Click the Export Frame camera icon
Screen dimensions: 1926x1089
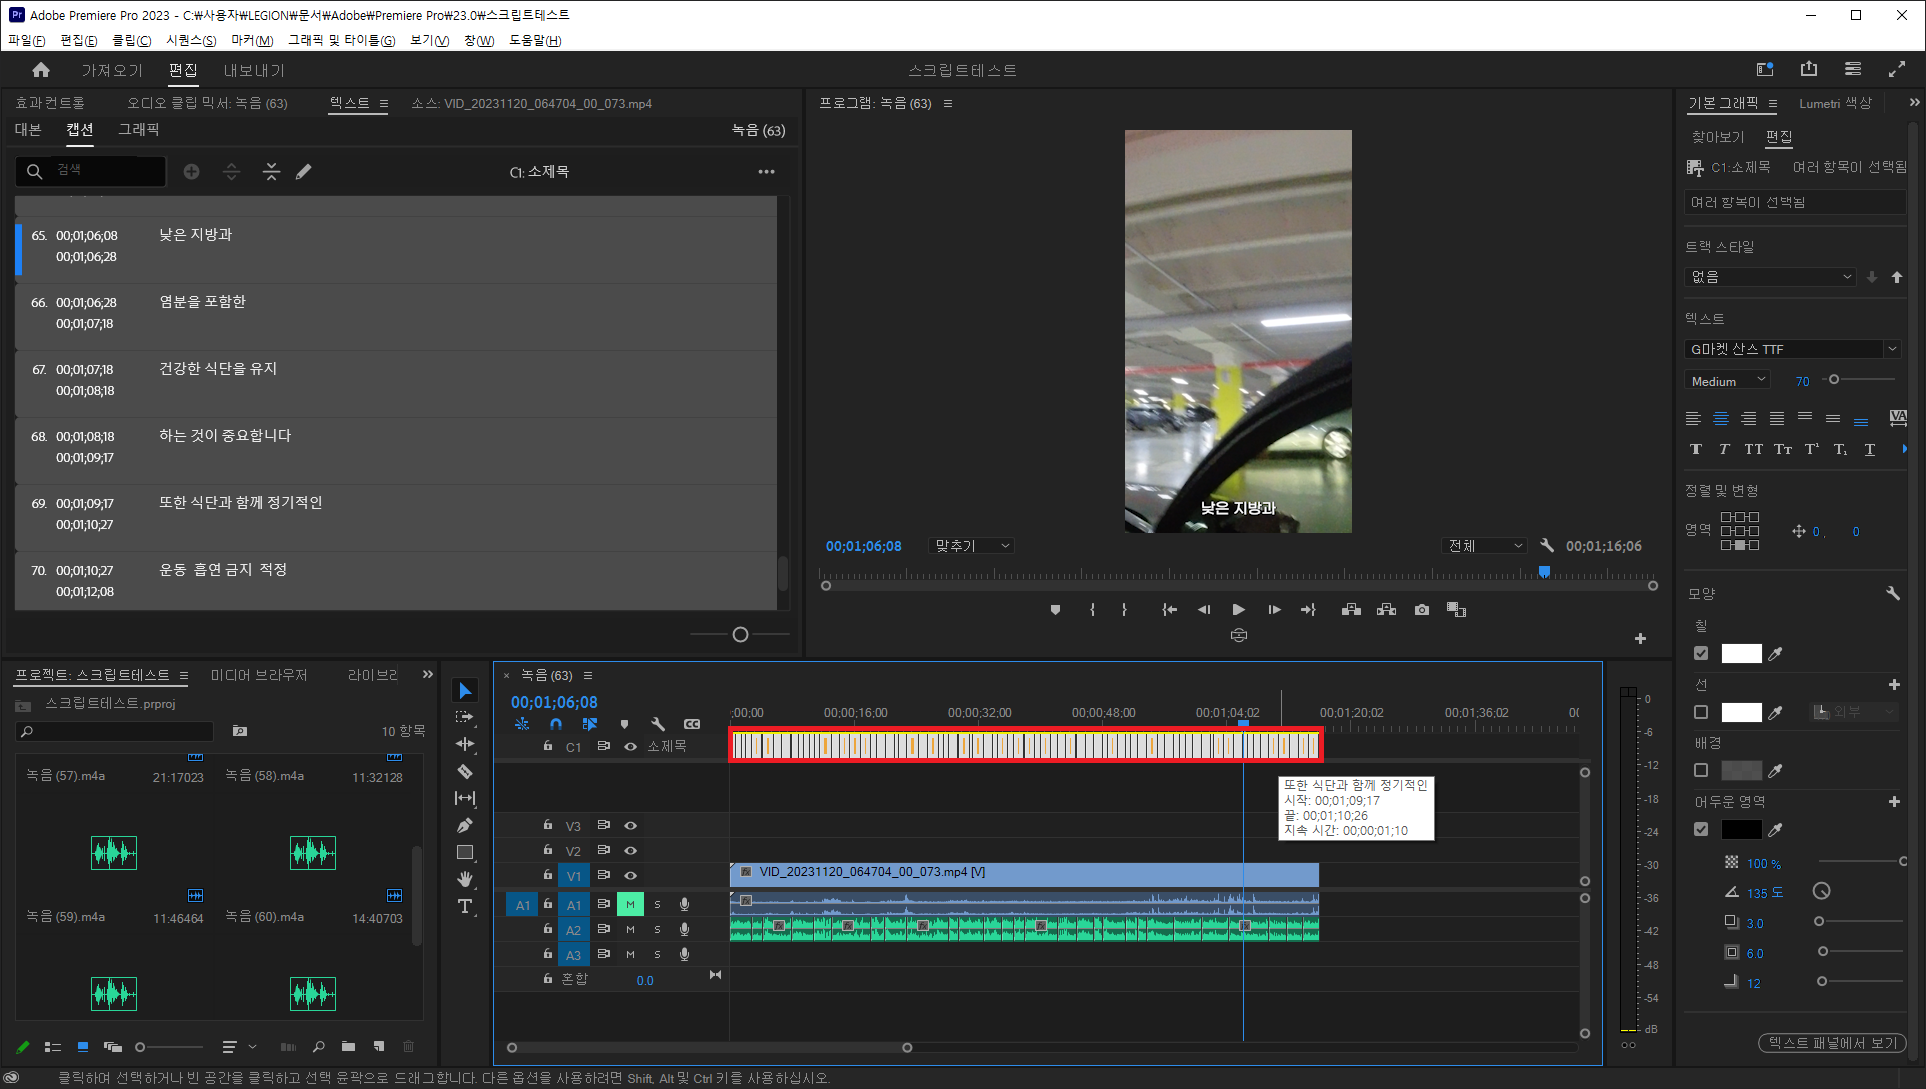tap(1421, 610)
